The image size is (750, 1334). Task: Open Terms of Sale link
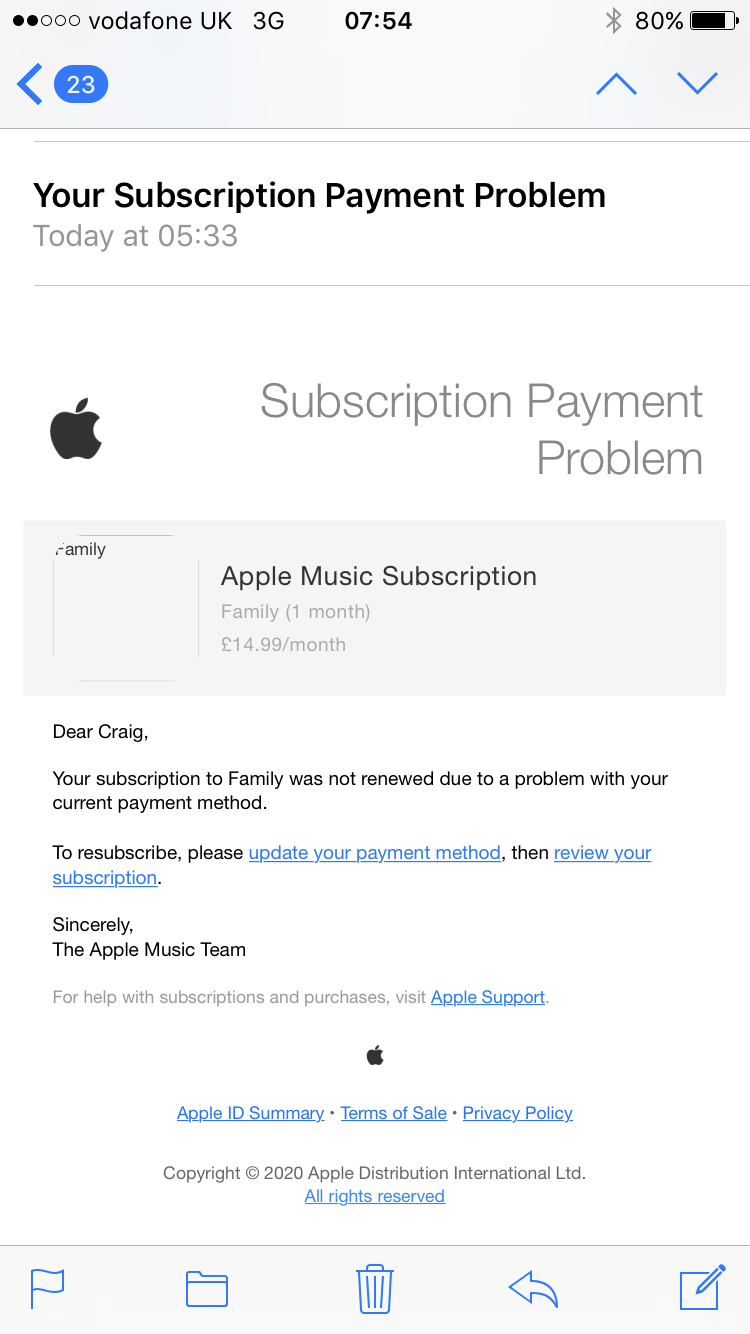point(393,1113)
